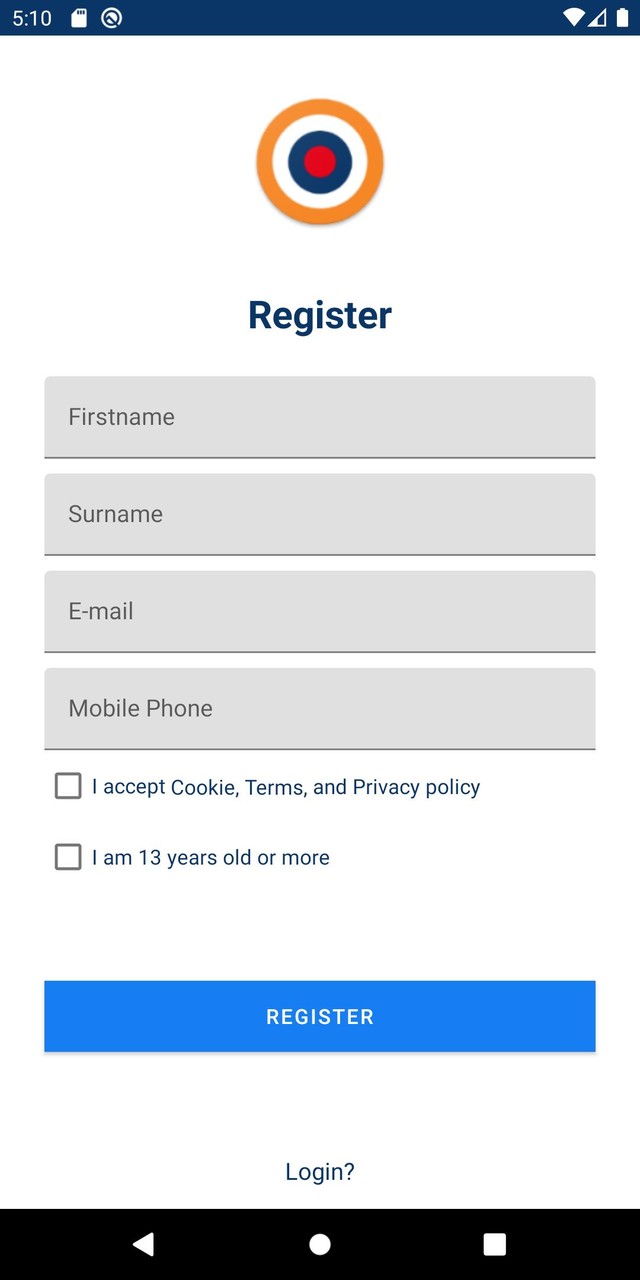Click into the E-mail field
This screenshot has width=640, height=1280.
(x=320, y=611)
